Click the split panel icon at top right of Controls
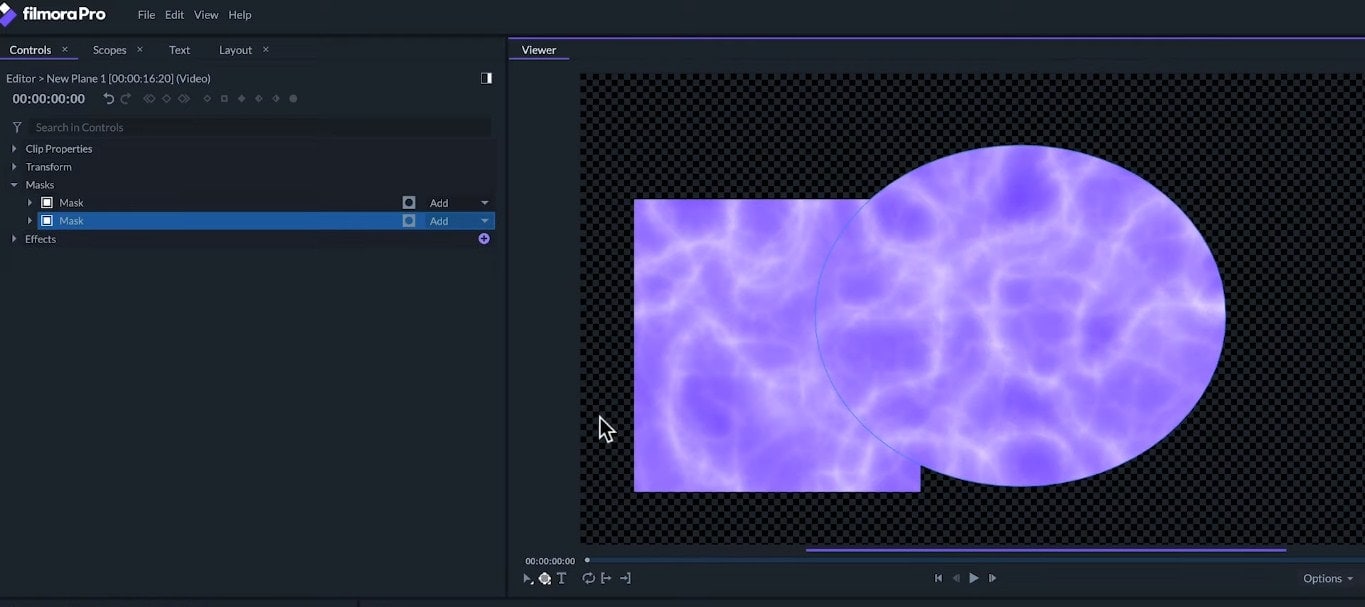Screen dimensions: 1365x607 pos(486,78)
